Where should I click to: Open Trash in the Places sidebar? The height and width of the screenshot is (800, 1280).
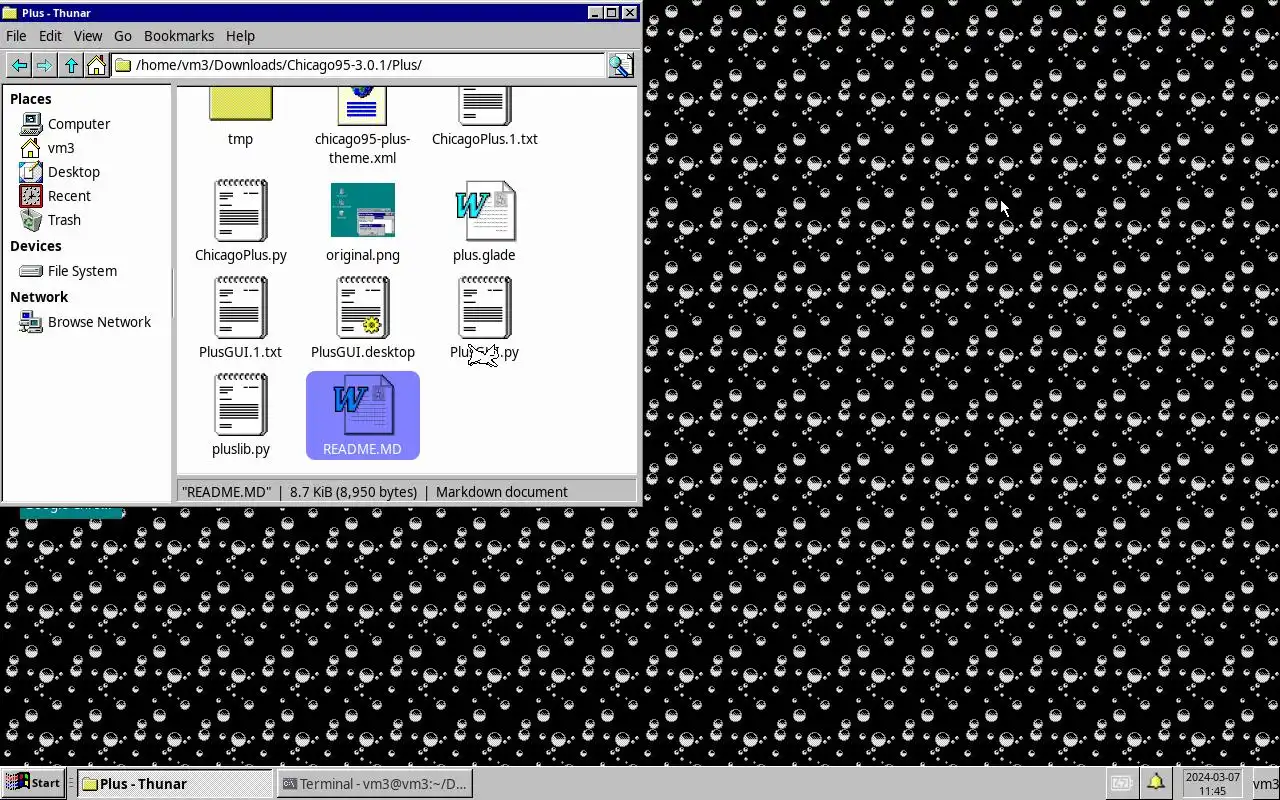(64, 220)
